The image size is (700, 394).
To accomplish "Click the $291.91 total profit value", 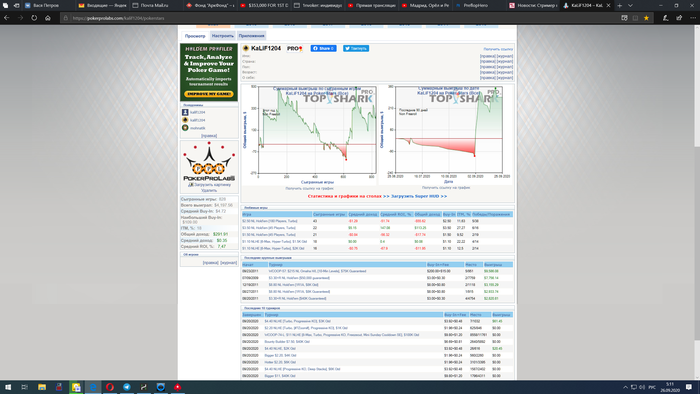I will point(220,234).
